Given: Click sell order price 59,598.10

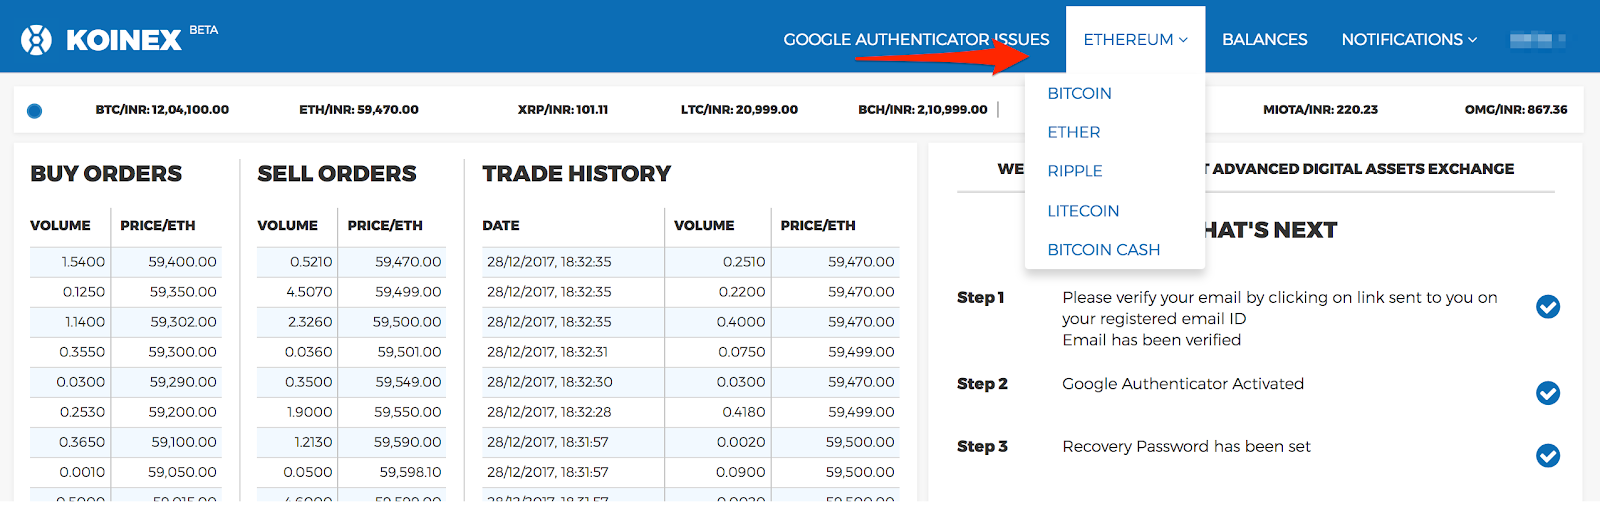Looking at the screenshot, I should pos(410,472).
